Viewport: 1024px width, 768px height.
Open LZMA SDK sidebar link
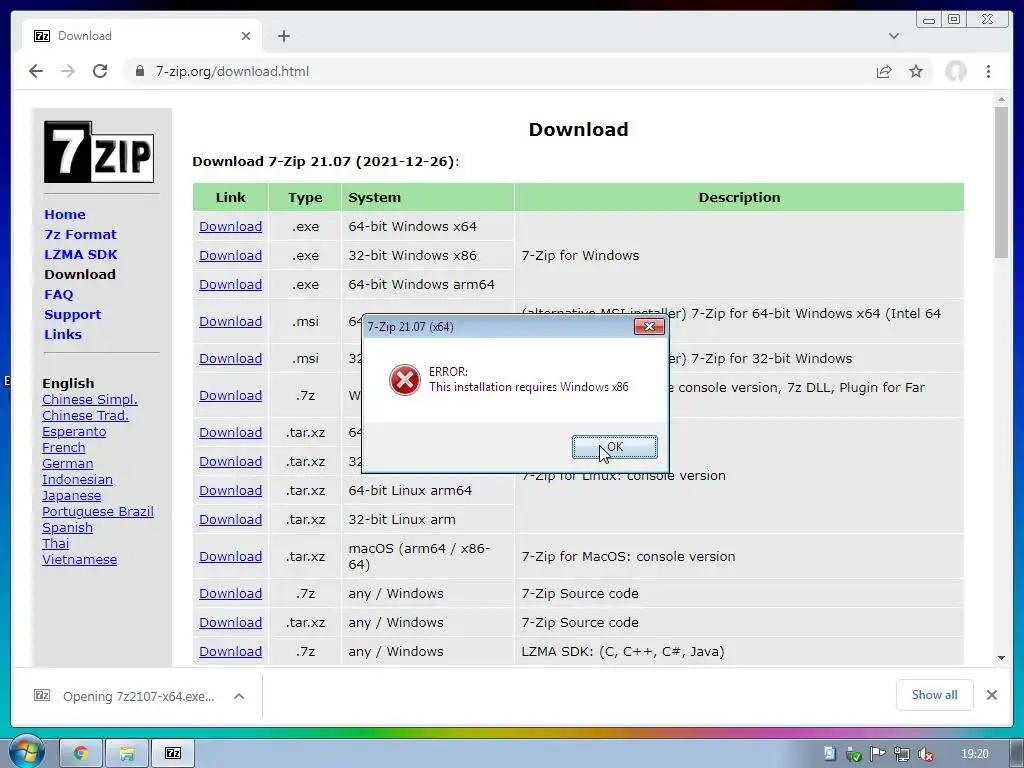coord(81,255)
